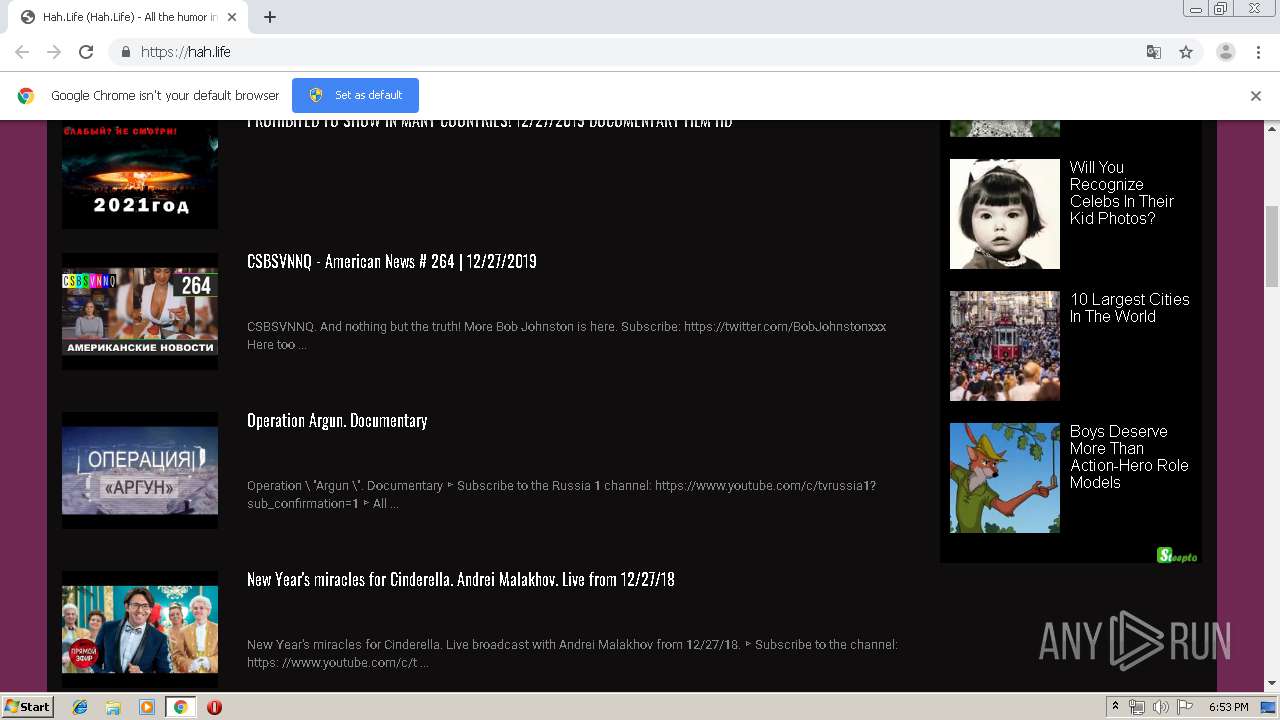
Task: Open Boys Deserve More Than Action-Hero ad
Action: [x=1129, y=457]
